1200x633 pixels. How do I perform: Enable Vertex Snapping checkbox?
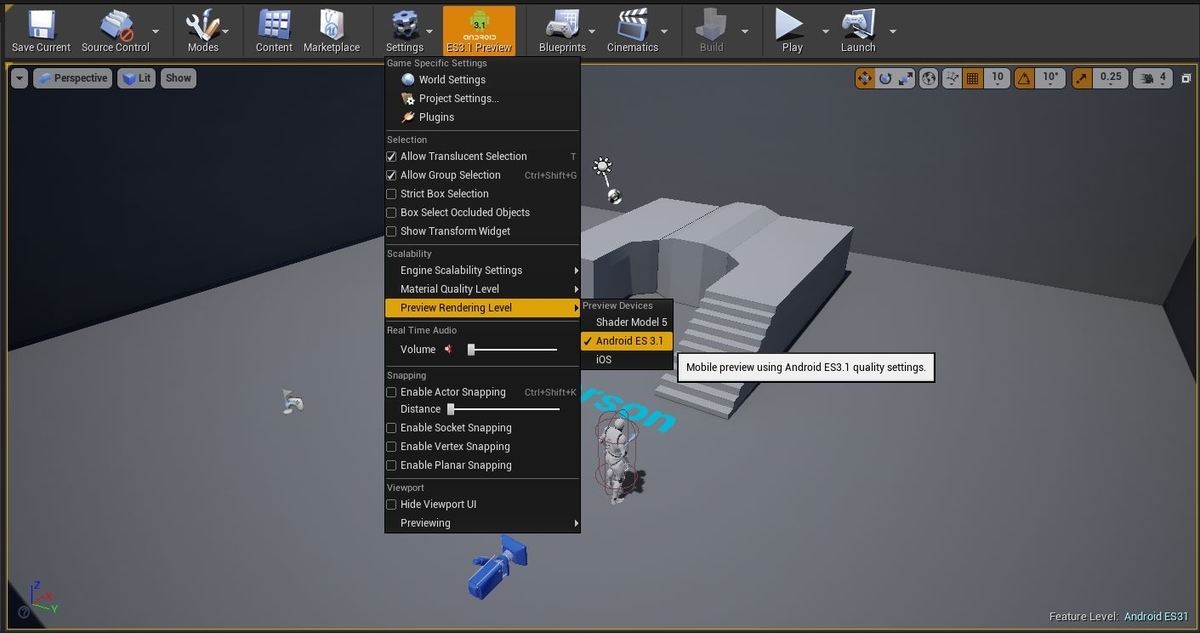pos(392,446)
